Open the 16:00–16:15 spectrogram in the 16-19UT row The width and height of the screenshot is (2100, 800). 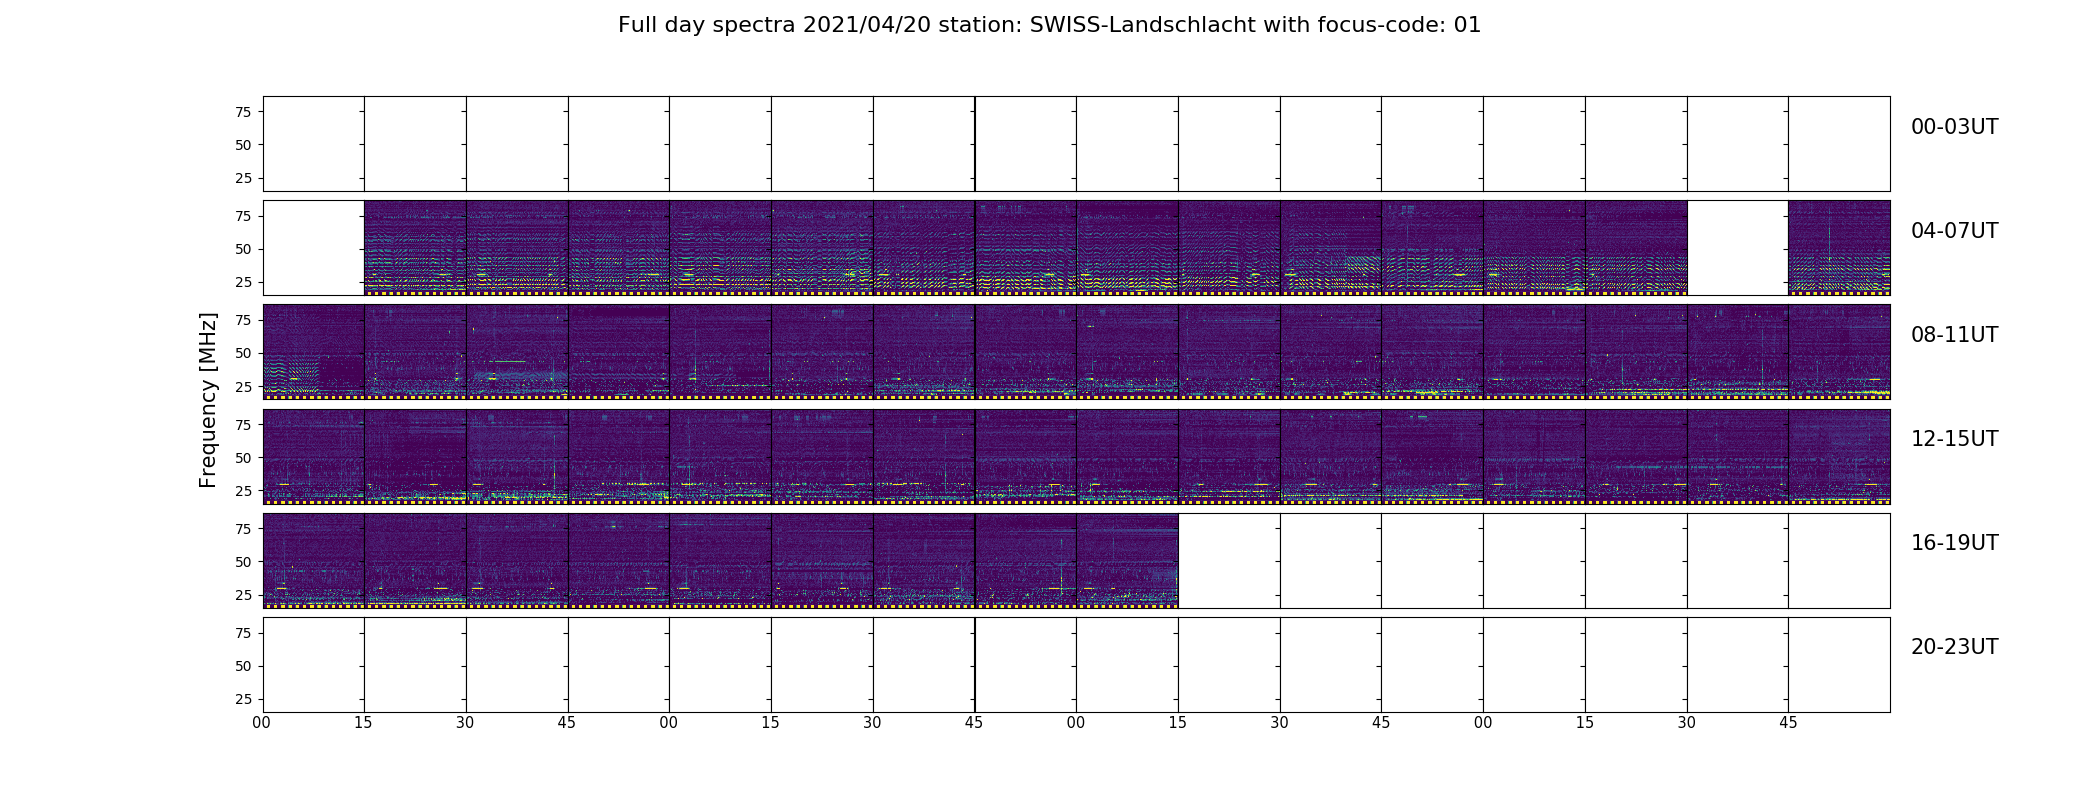click(313, 560)
